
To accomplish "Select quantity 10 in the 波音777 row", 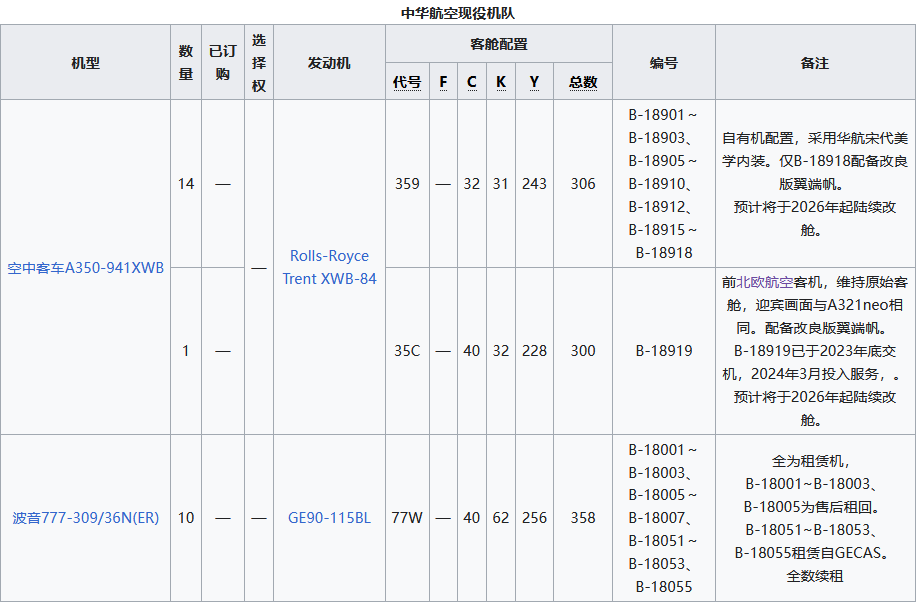I will coord(186,518).
